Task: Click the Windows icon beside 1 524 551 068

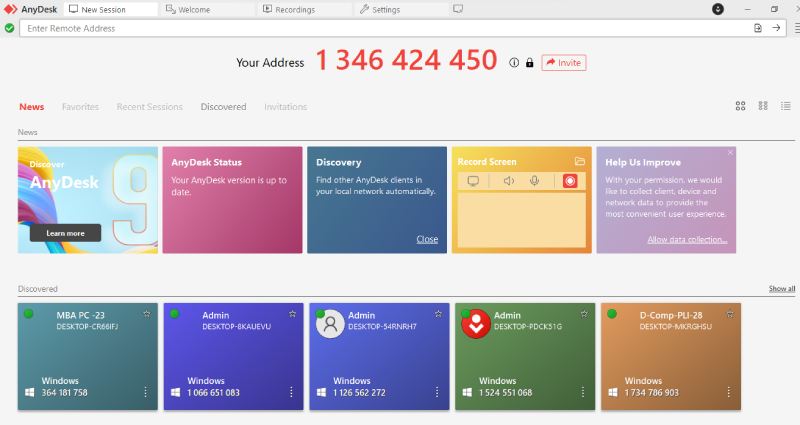Action: pyautogui.click(x=467, y=392)
